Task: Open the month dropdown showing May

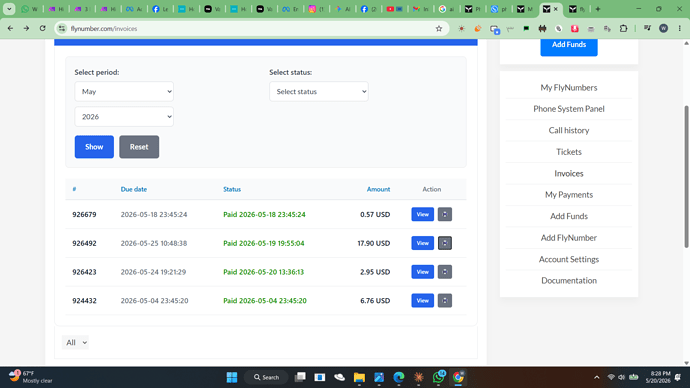Action: [124, 92]
